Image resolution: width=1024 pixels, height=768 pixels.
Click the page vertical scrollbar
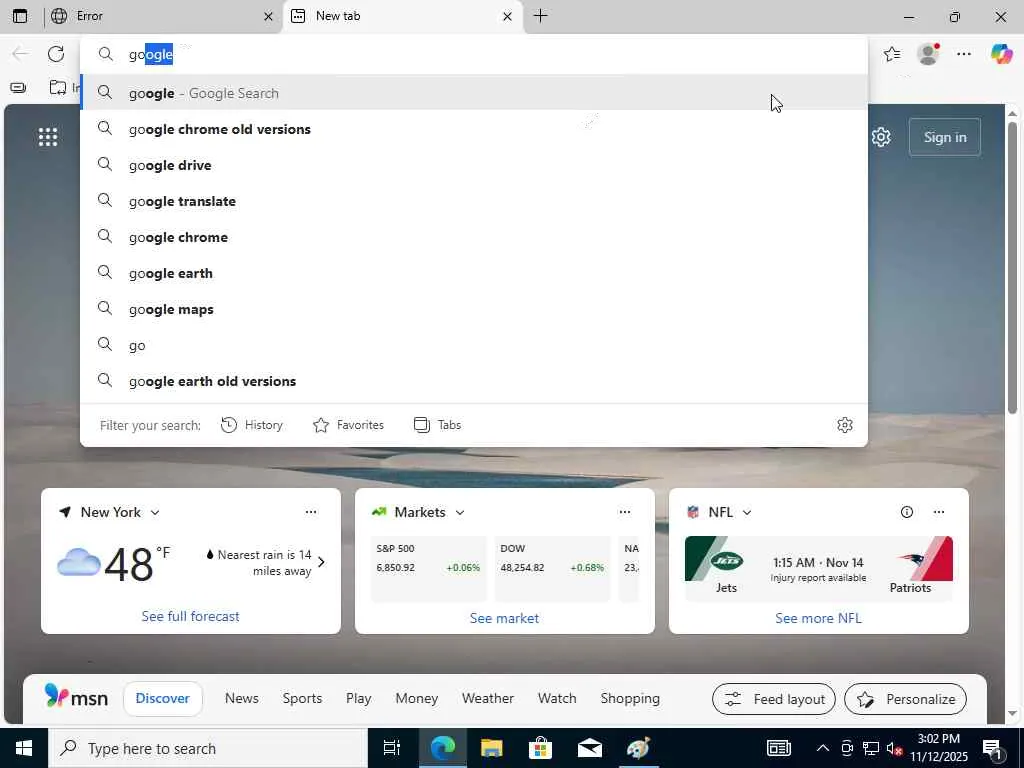(1012, 267)
